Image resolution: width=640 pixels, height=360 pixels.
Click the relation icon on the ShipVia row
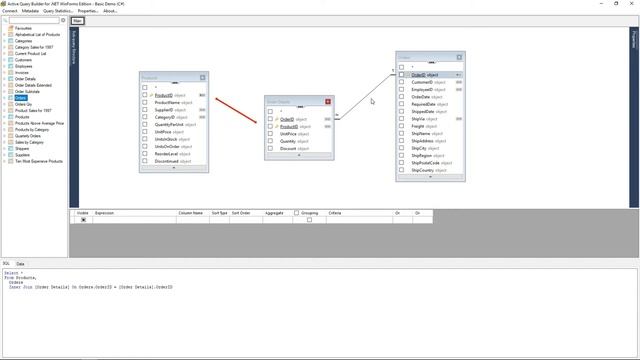(459, 119)
